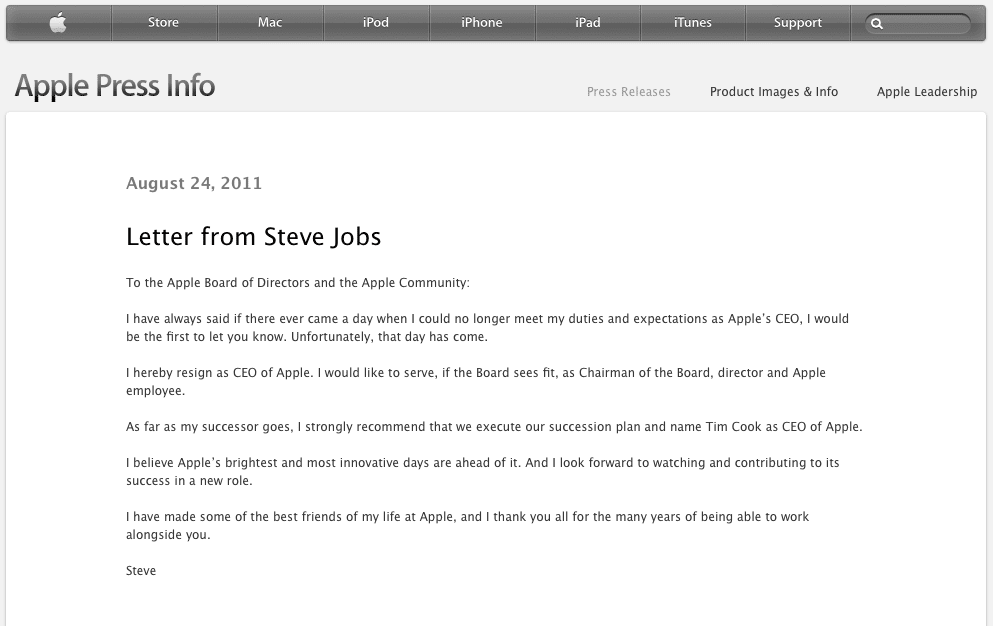Select iPhone in the top navigation
Image resolution: width=993 pixels, height=626 pixels.
pyautogui.click(x=482, y=23)
